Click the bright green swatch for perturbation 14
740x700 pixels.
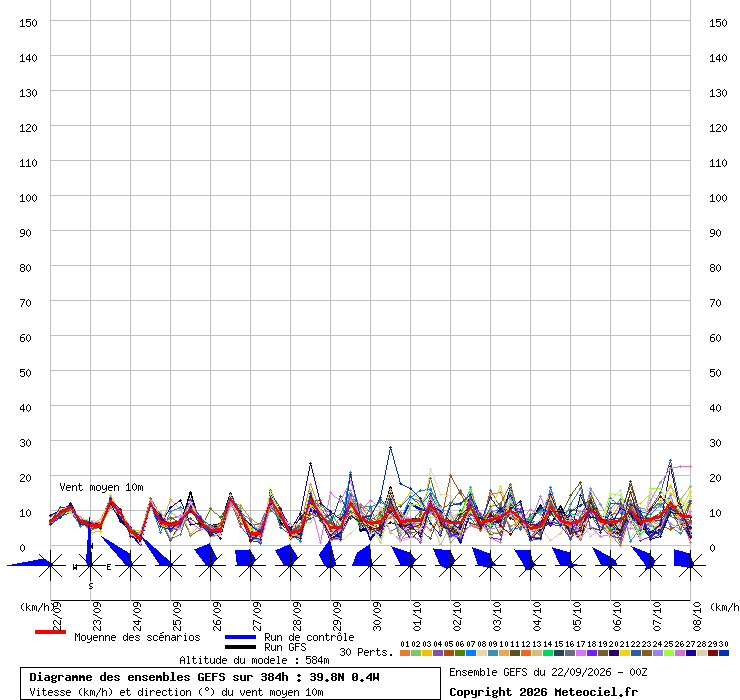(x=548, y=653)
